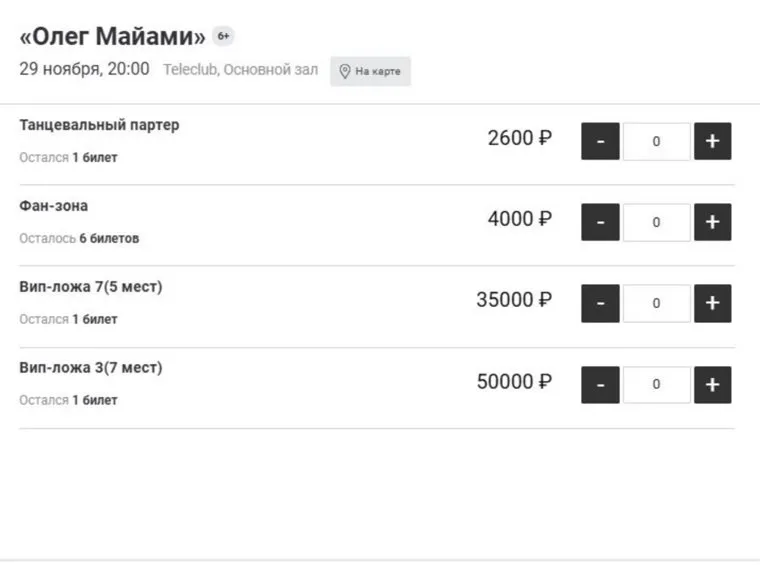Add Вип-ложа 3(7 мест) ticket with plus

pyautogui.click(x=712, y=384)
